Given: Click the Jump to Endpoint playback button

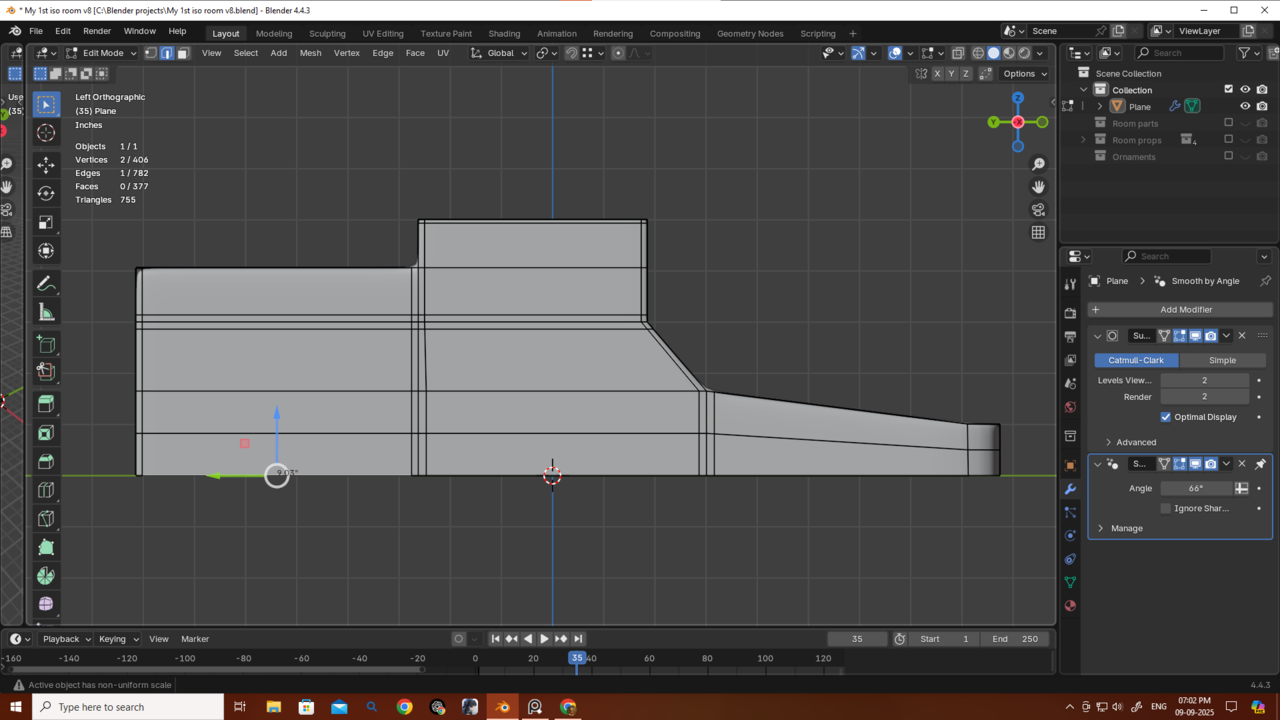Looking at the screenshot, I should tap(578, 639).
